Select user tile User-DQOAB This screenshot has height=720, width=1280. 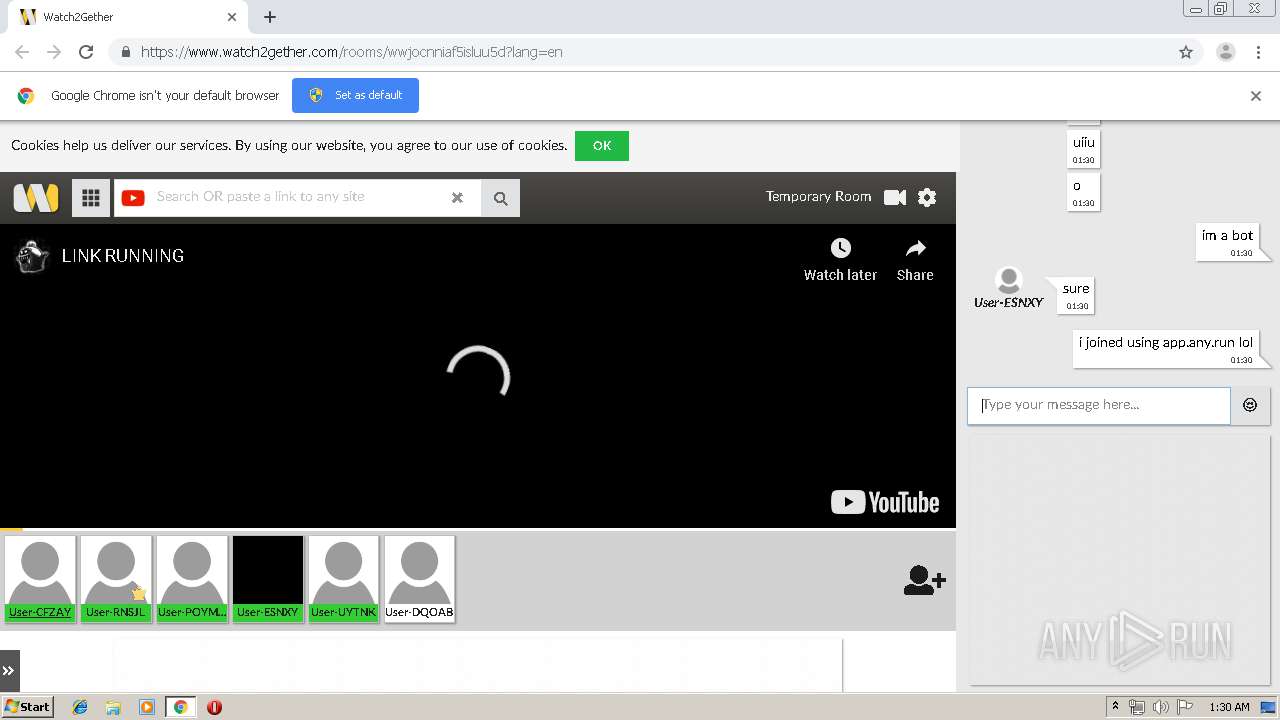[419, 579]
